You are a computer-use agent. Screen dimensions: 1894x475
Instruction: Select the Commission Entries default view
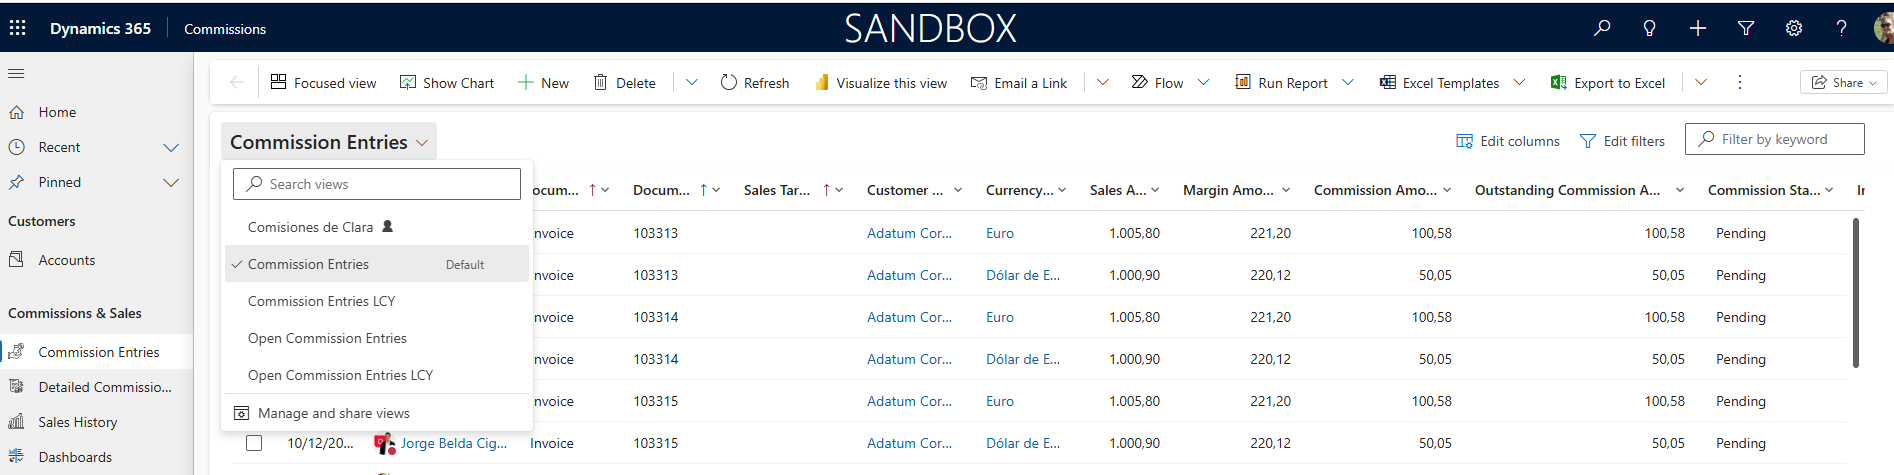point(377,264)
